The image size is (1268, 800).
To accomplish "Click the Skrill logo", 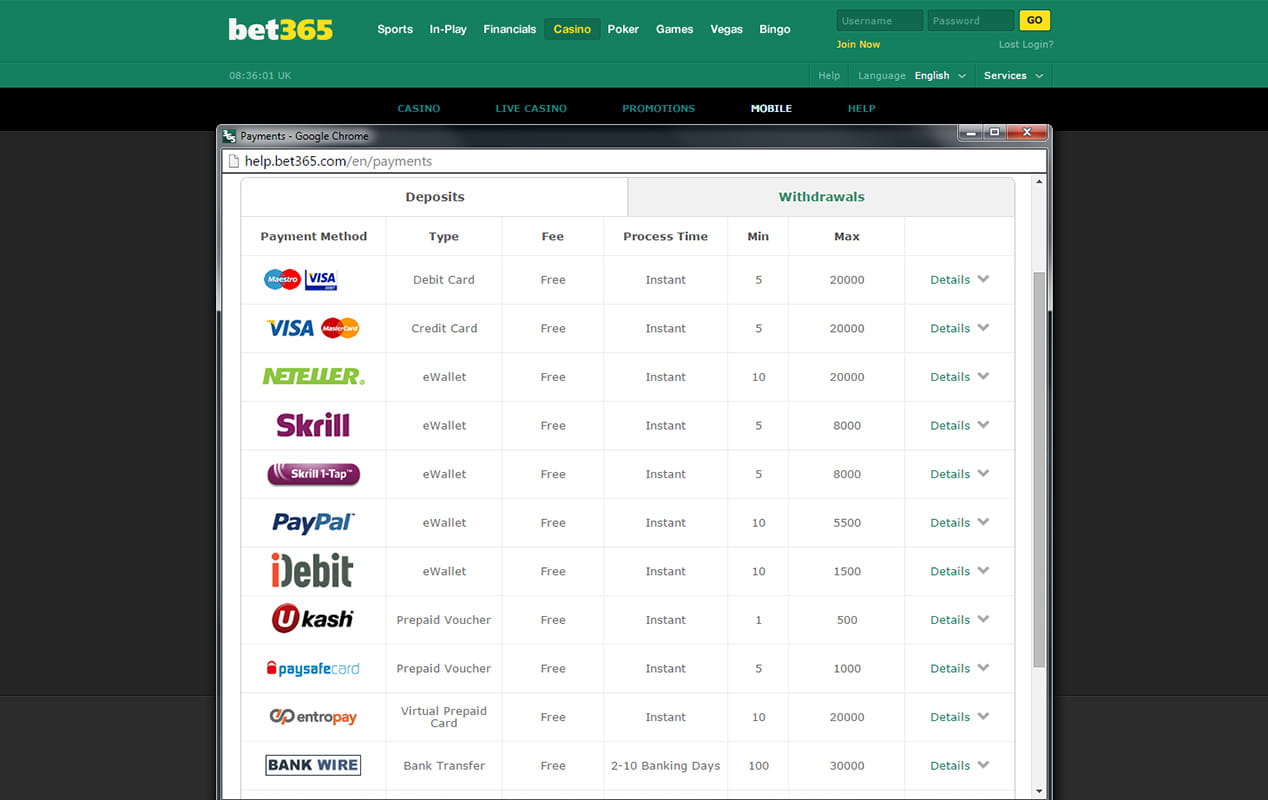I will click(x=313, y=425).
